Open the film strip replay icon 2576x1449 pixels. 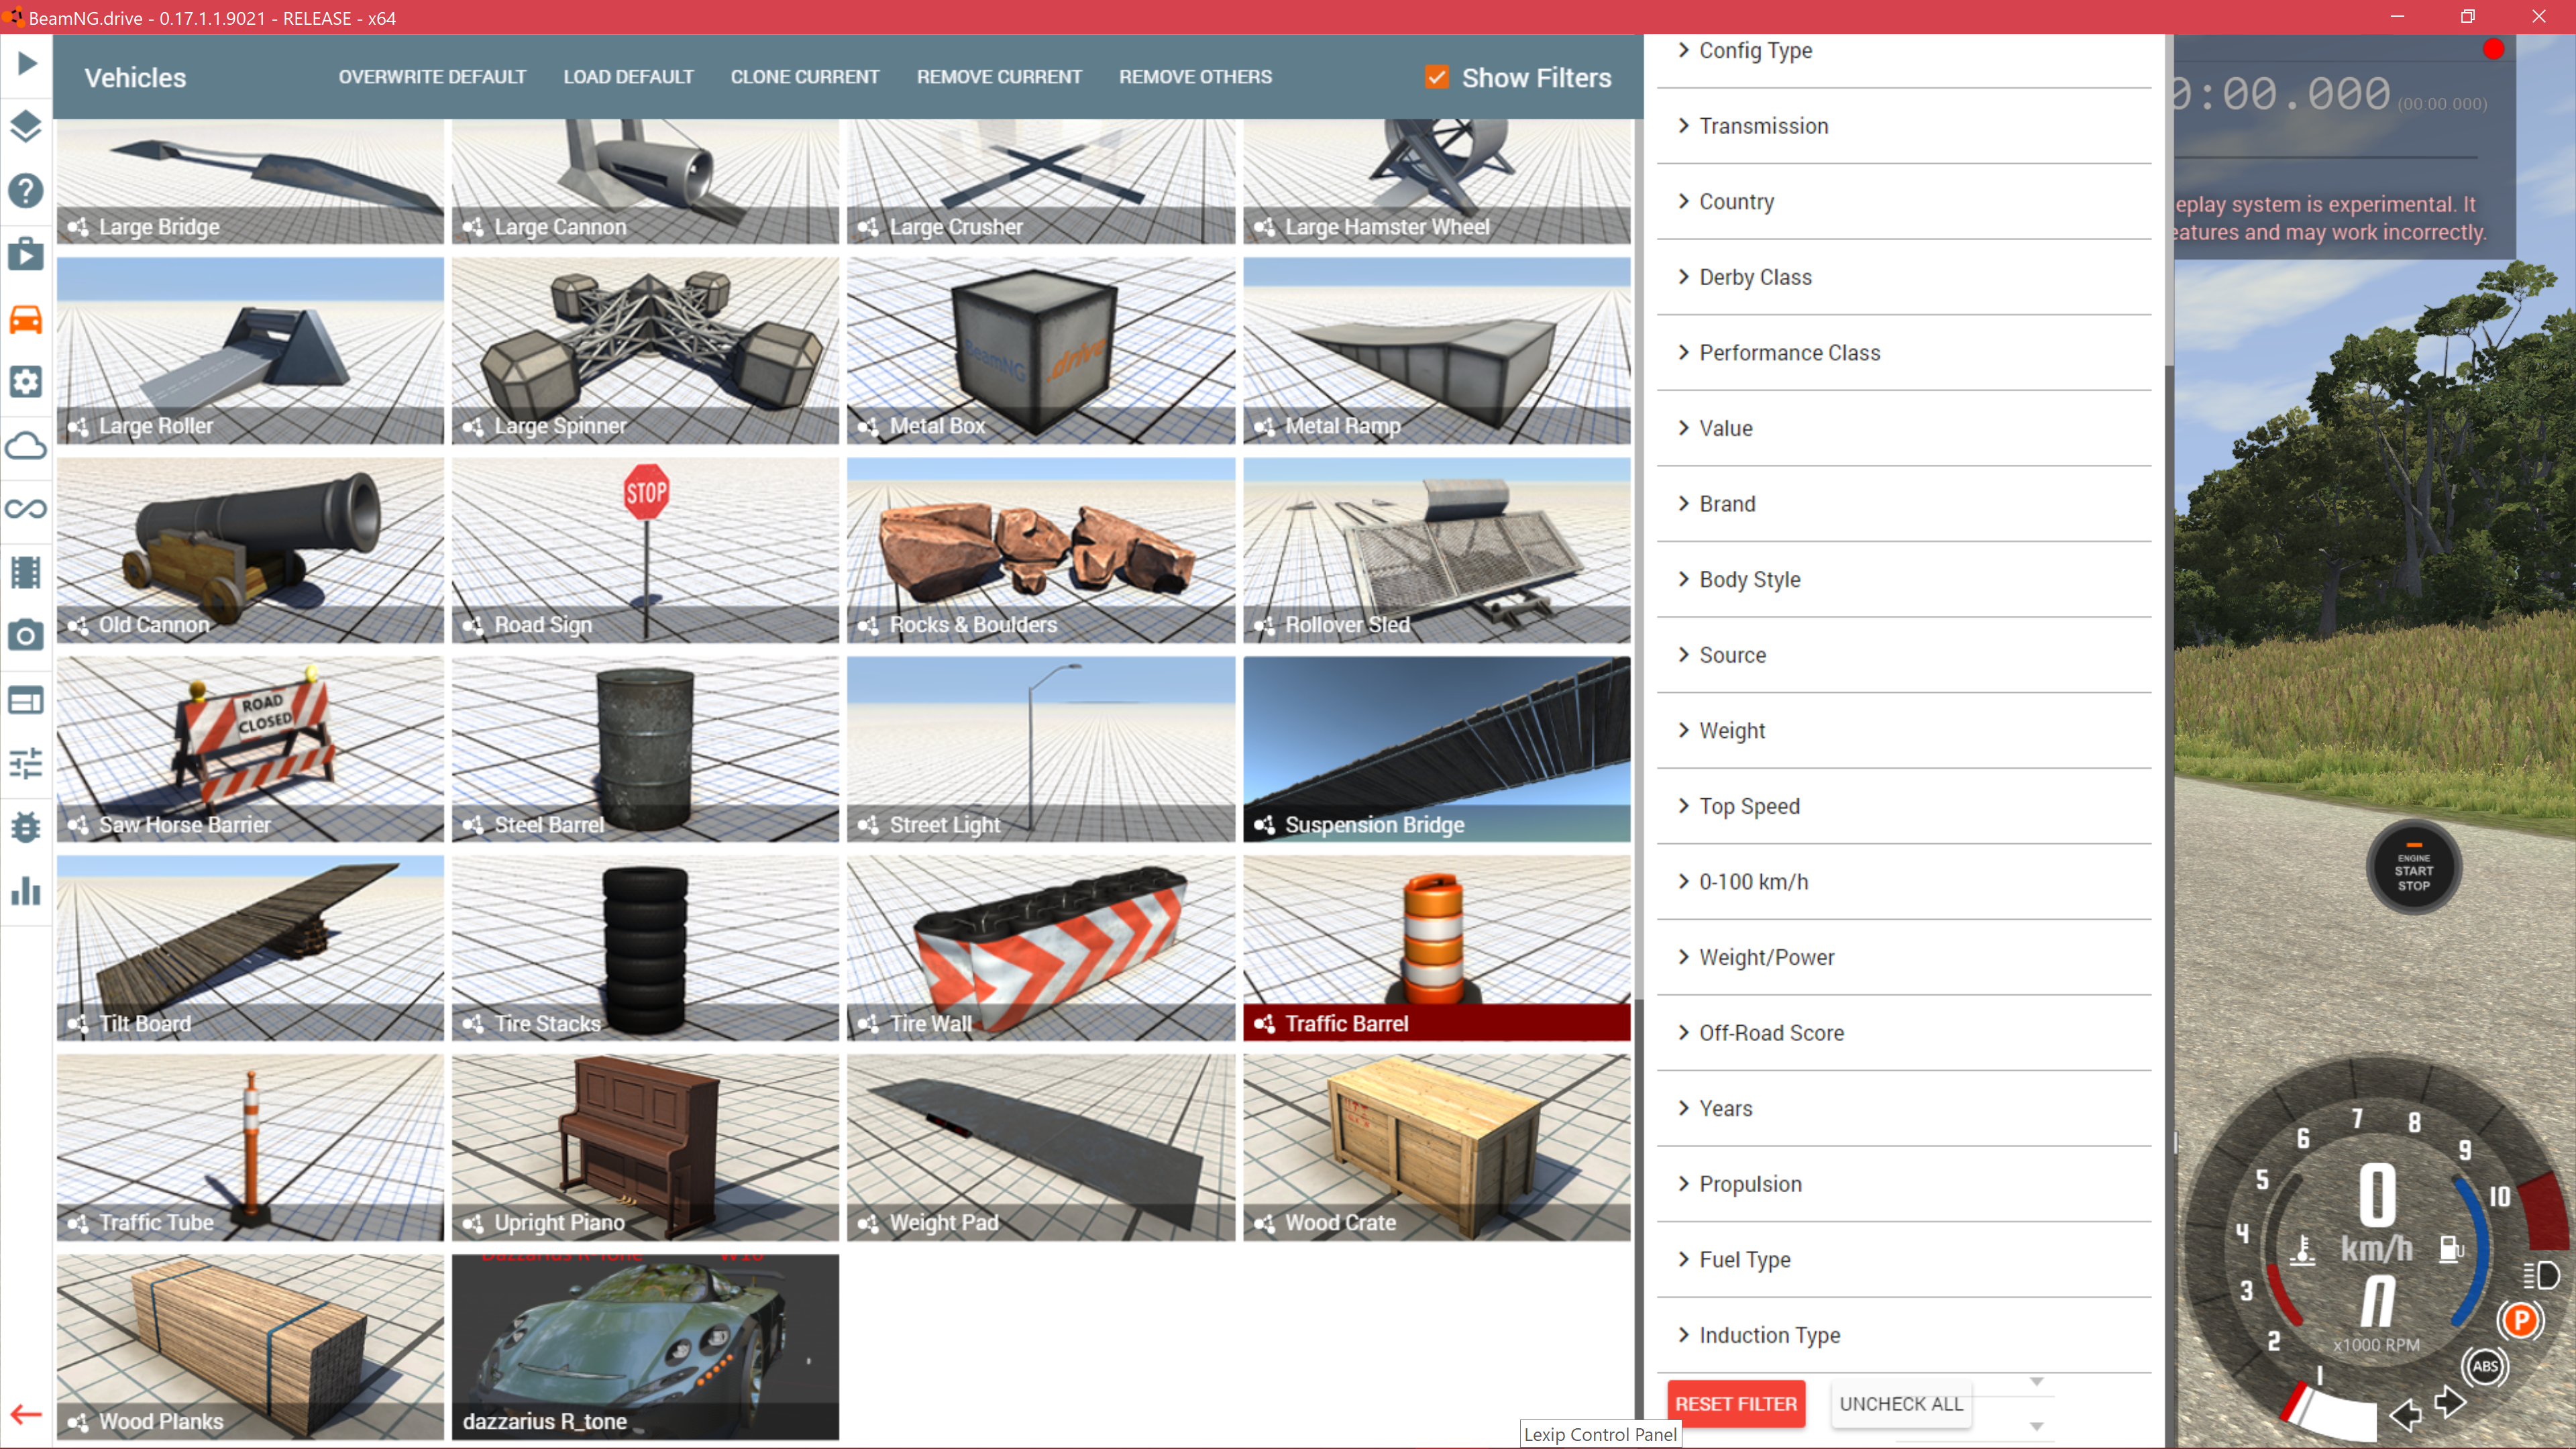(26, 572)
